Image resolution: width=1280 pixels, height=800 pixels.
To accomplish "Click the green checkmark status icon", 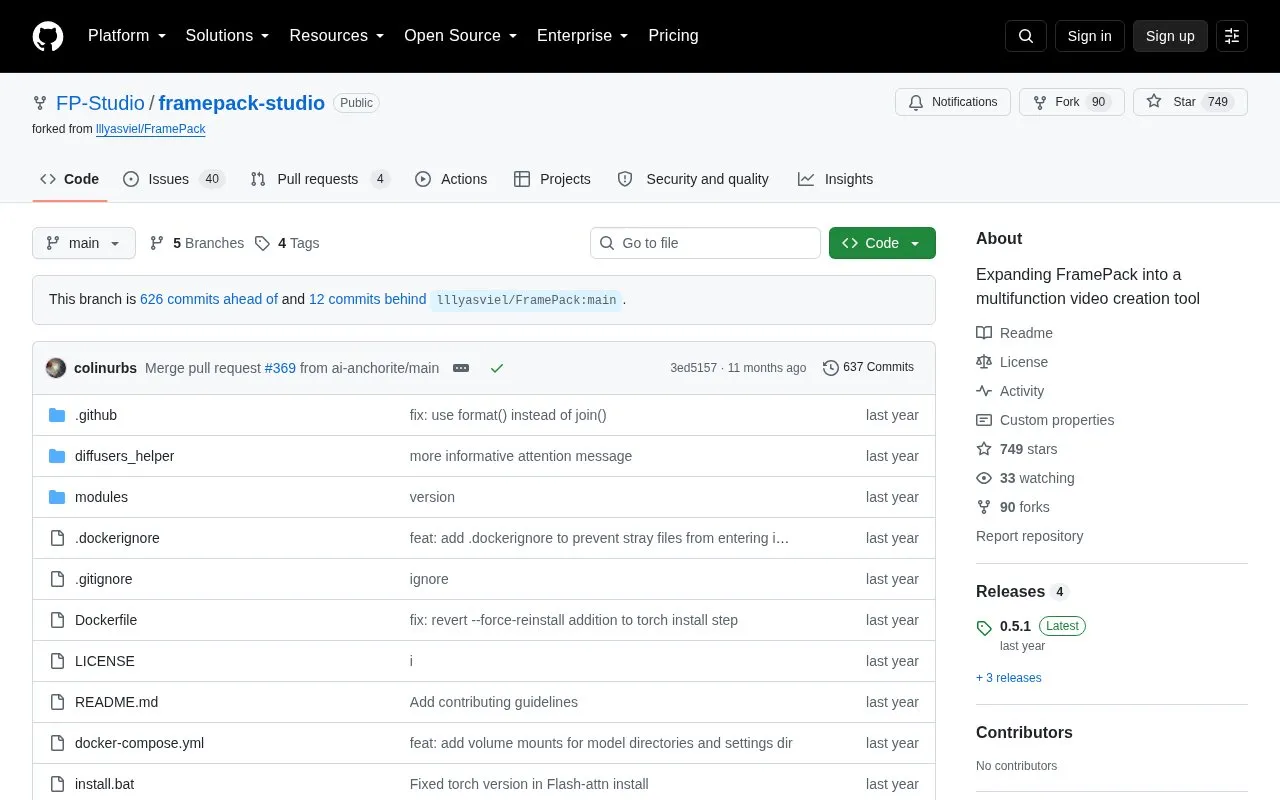I will click(497, 368).
